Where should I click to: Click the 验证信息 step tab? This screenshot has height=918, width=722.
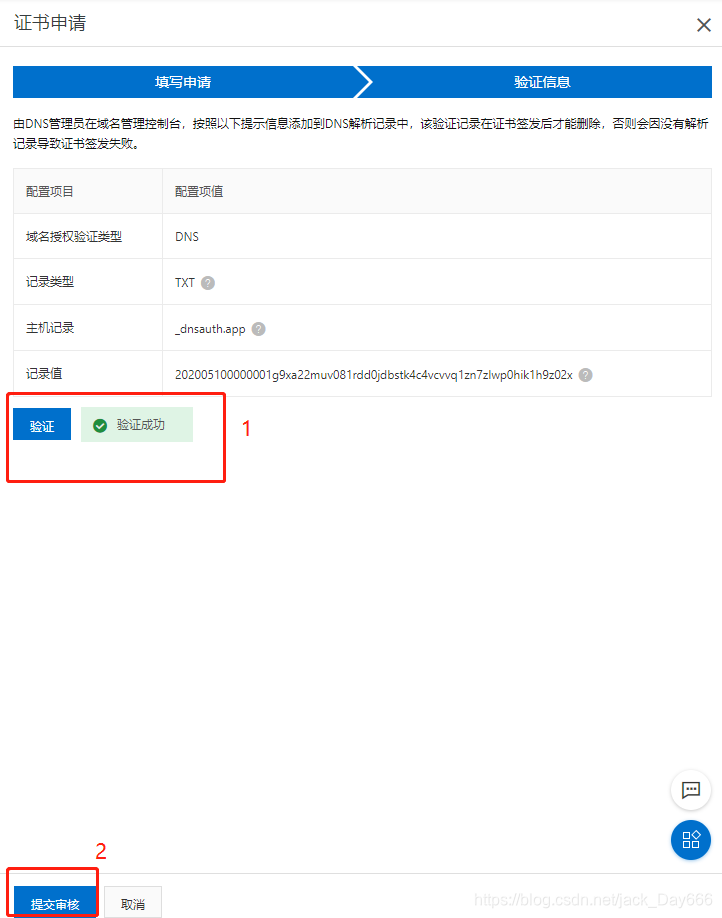(542, 82)
